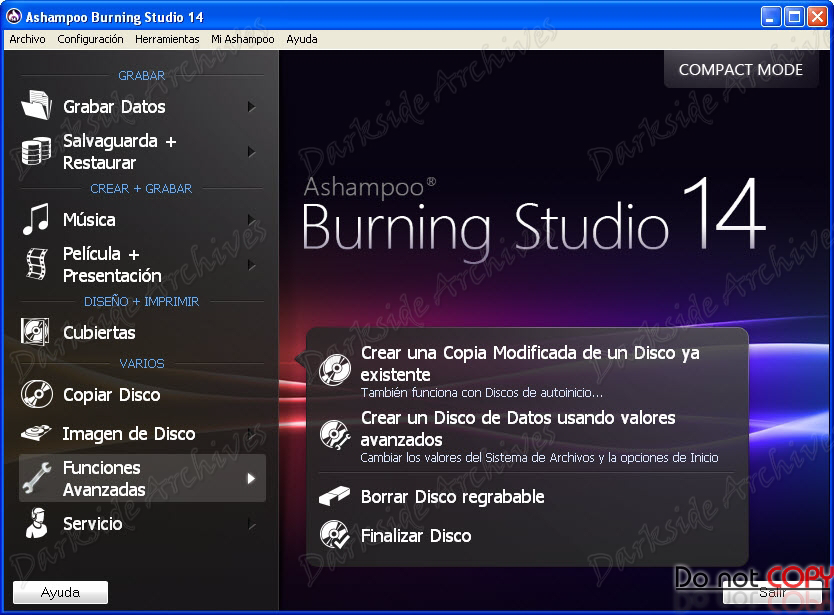Image resolution: width=834 pixels, height=615 pixels.
Task: Expand the Servicio submenu arrow
Action: pos(252,525)
